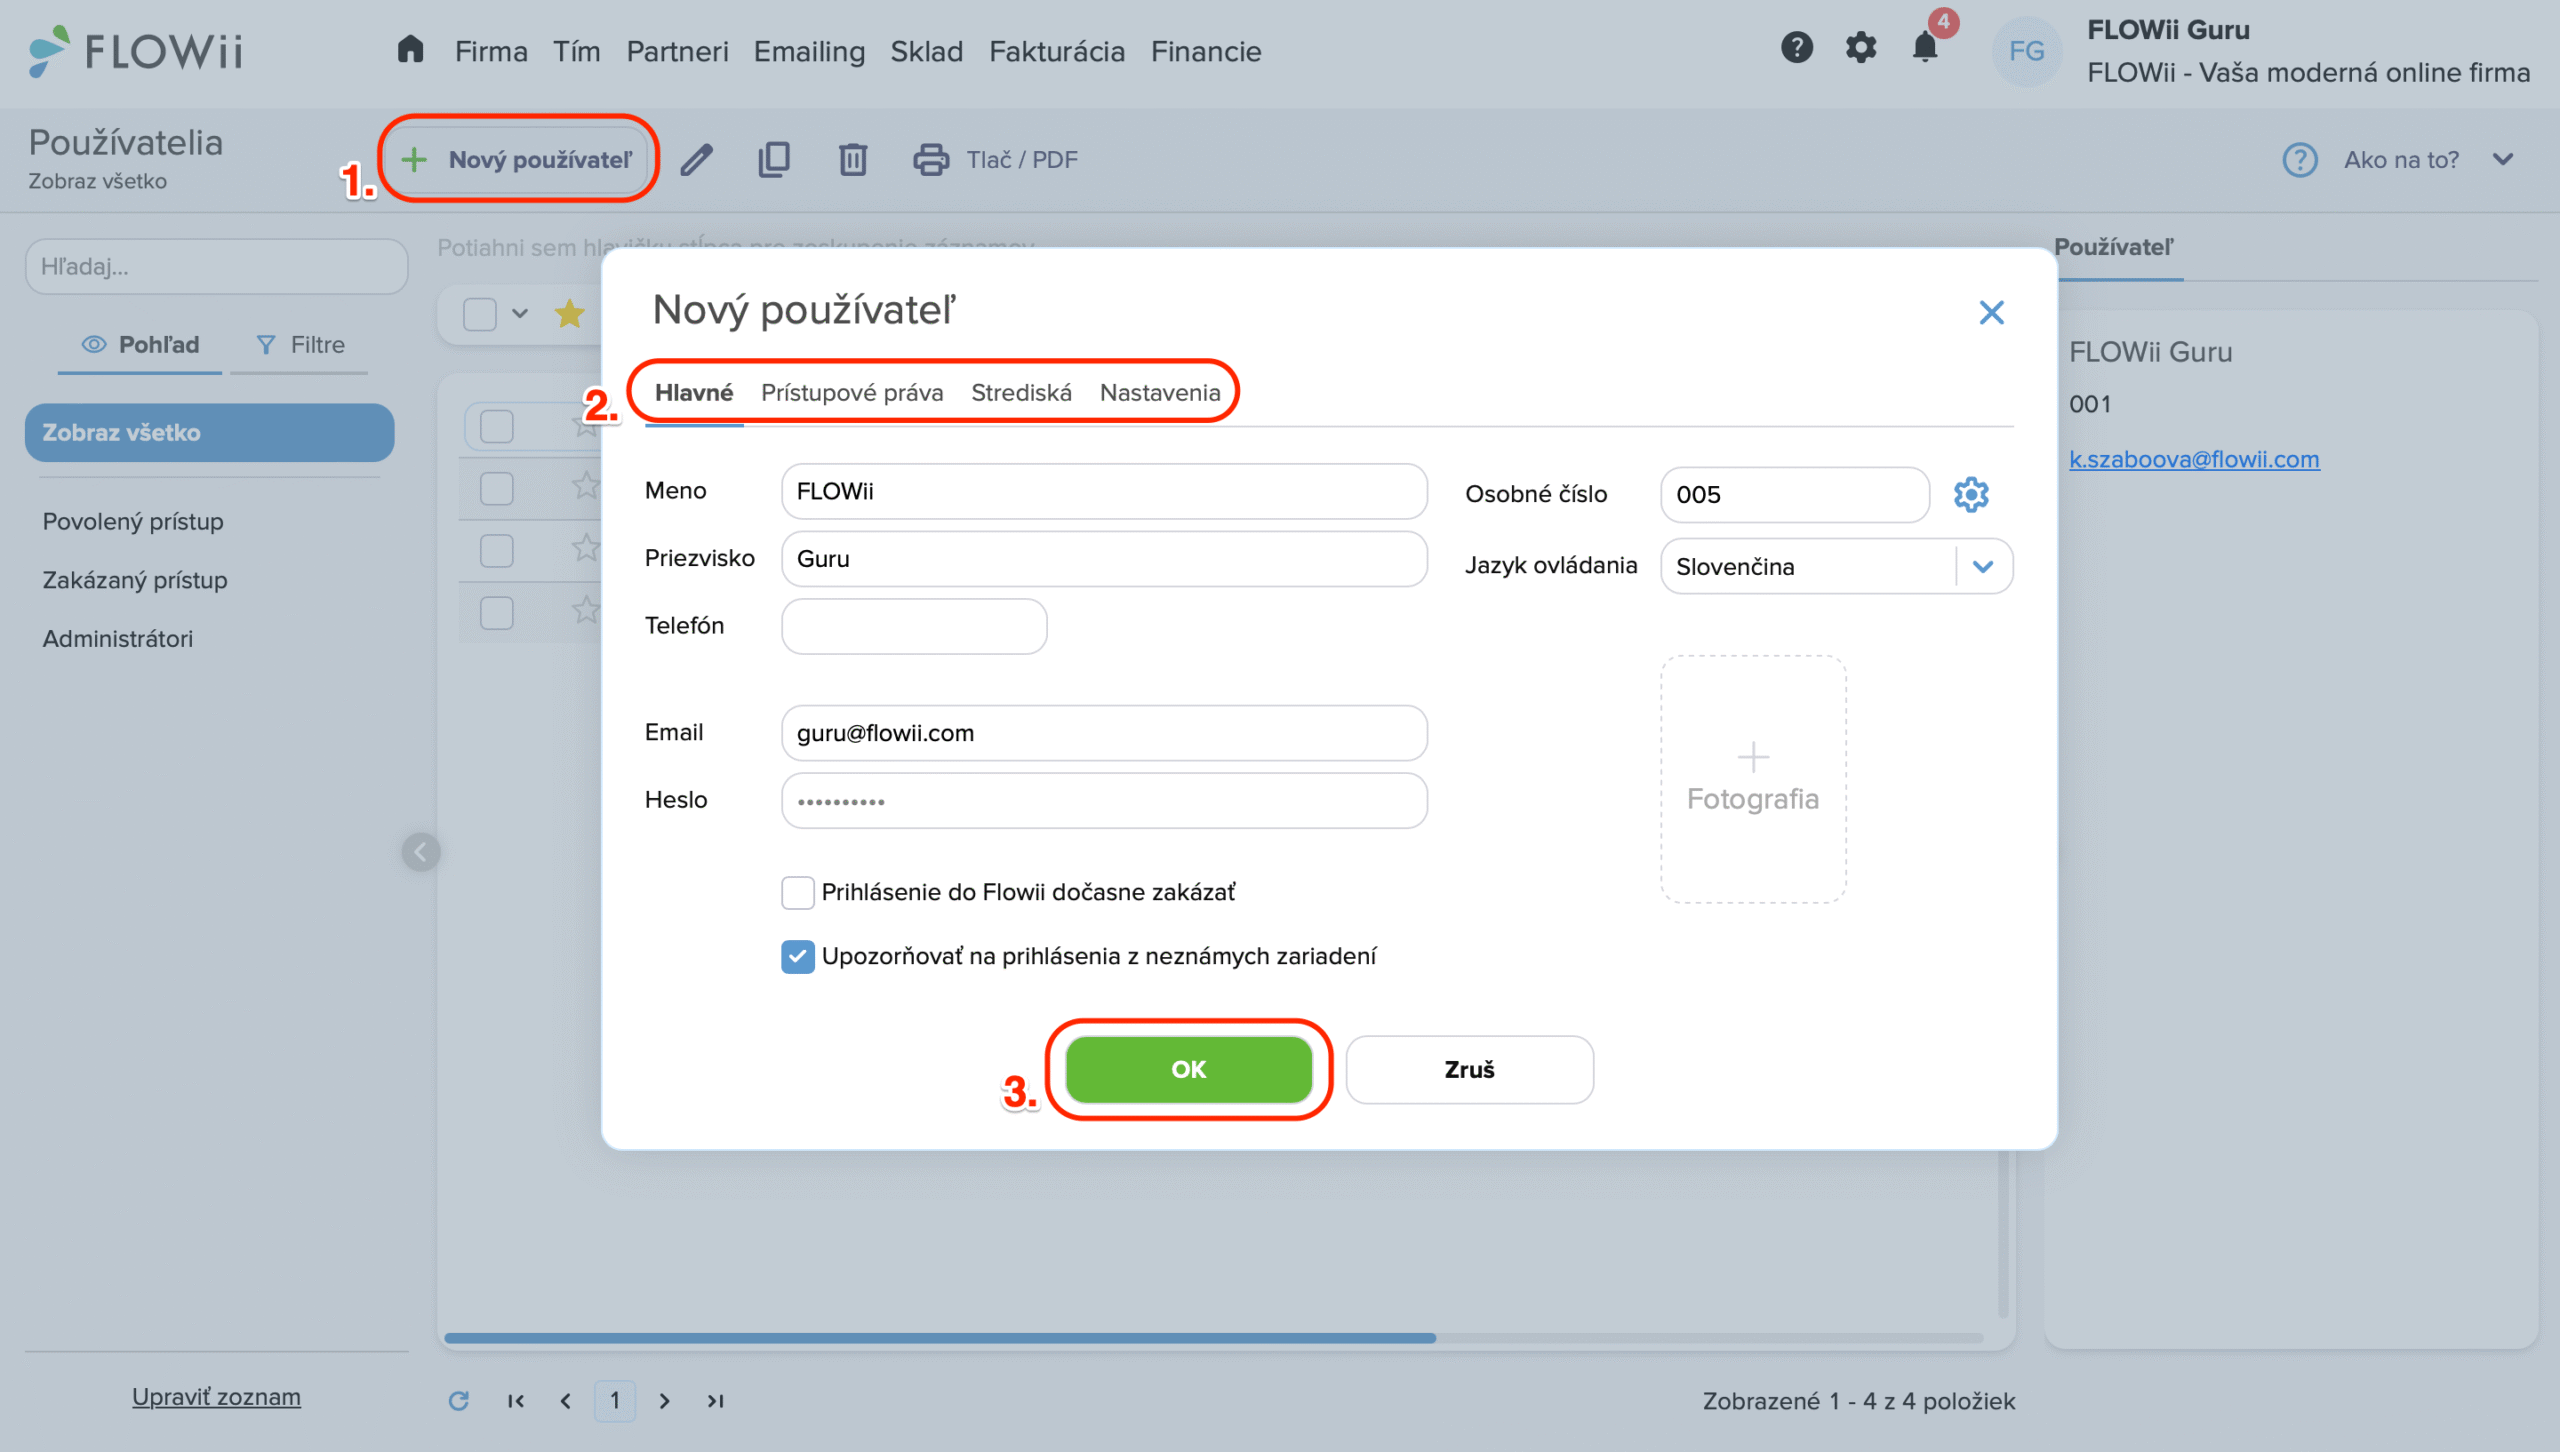Switch to the Hlavné tab
Screen dimensions: 2560x1452
pyautogui.click(x=694, y=393)
